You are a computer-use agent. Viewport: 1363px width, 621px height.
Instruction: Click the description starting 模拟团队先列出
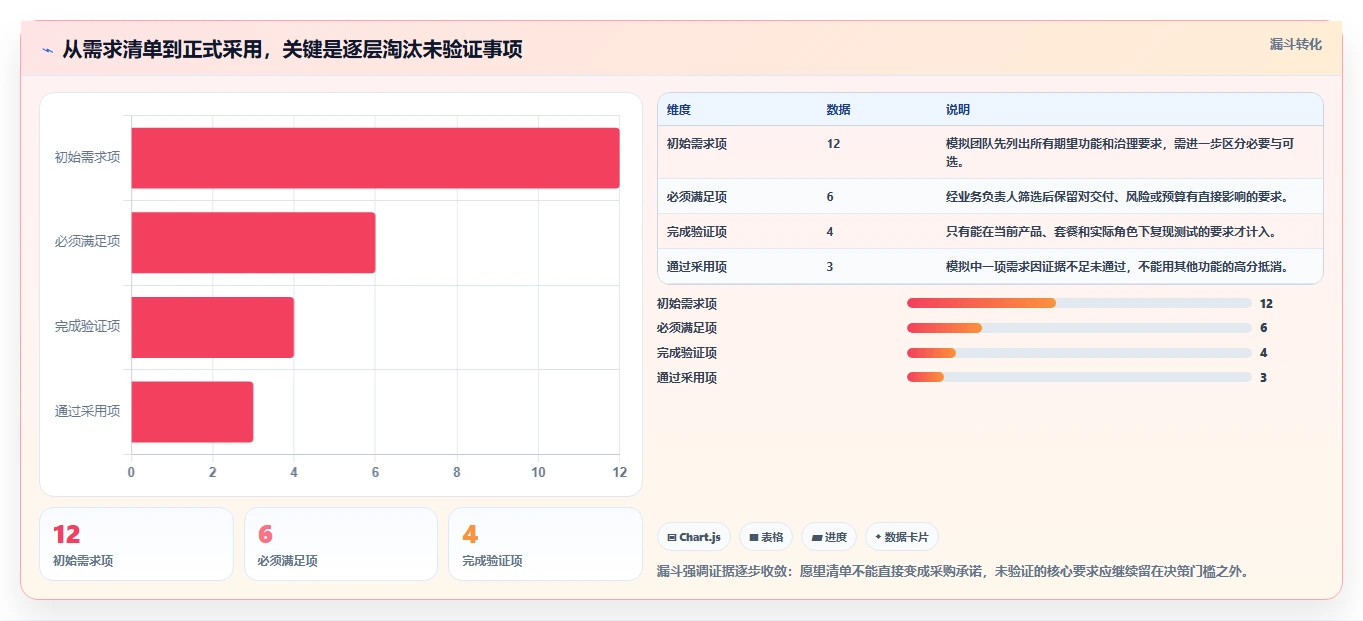coord(1121,152)
